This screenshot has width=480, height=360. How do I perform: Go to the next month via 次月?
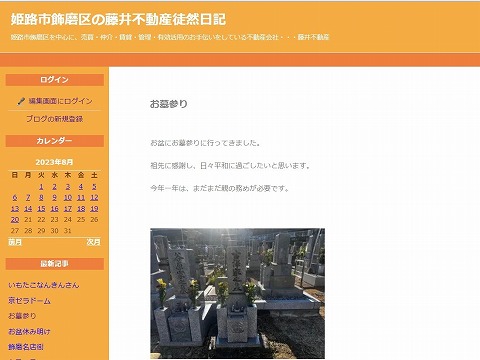93,242
